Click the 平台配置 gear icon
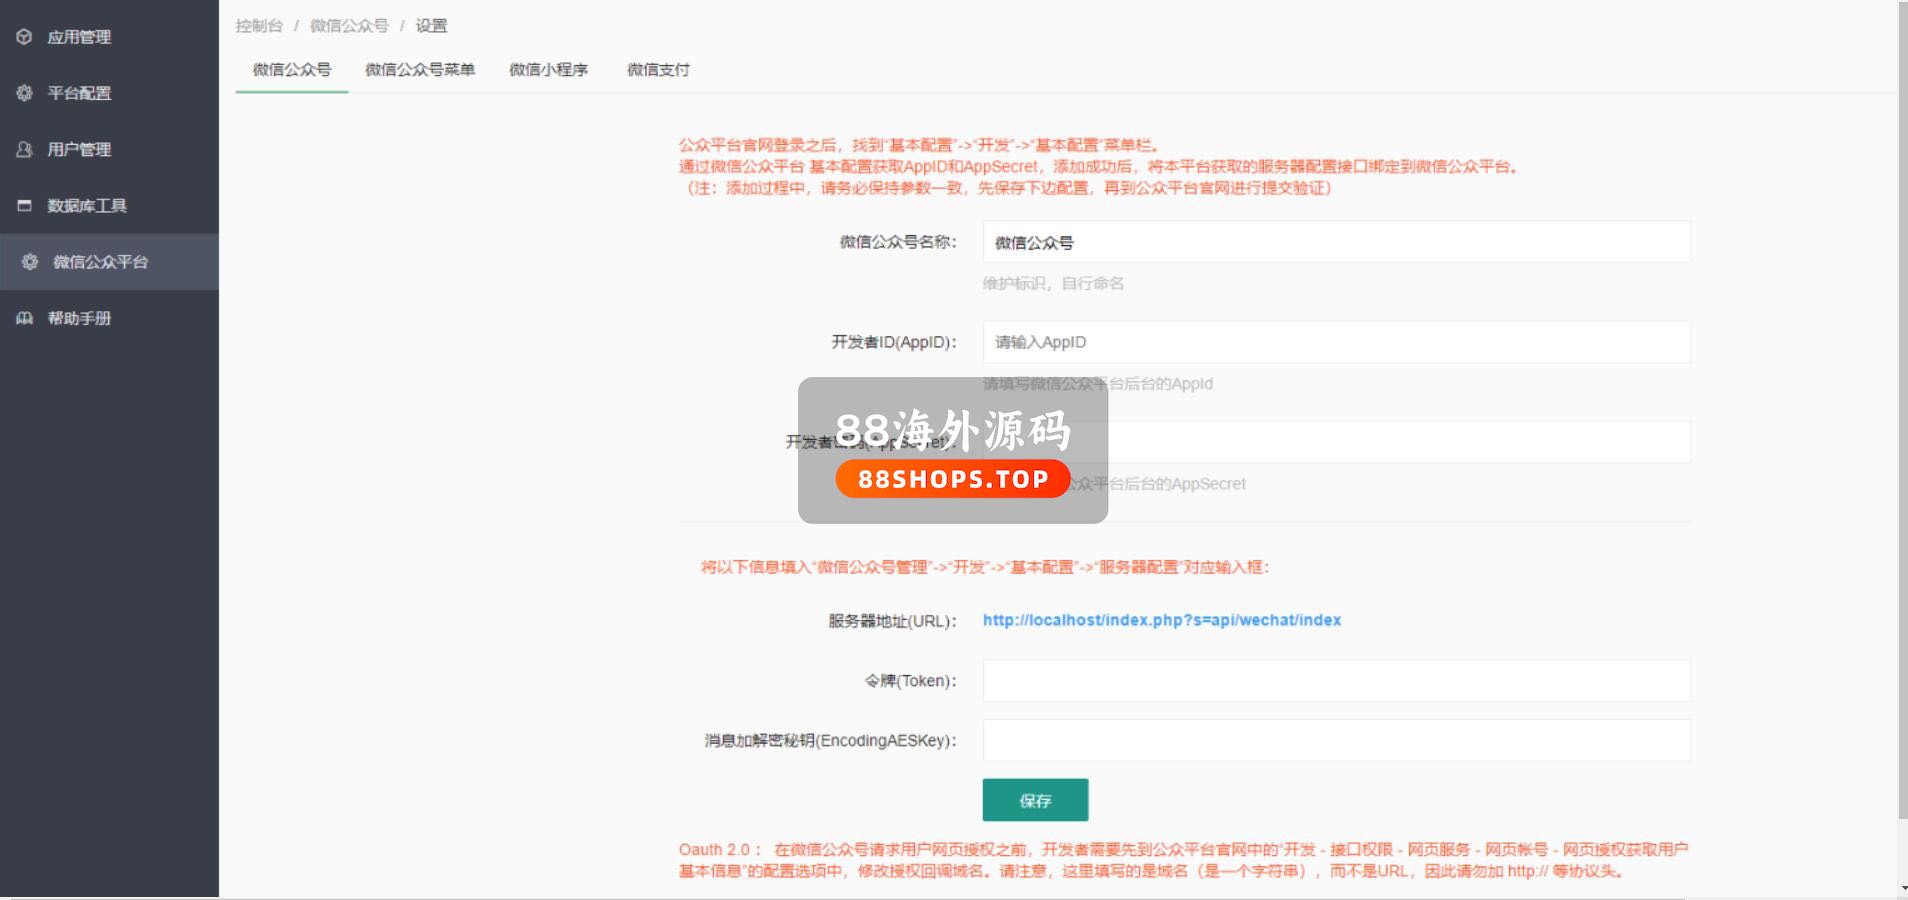 [24, 93]
